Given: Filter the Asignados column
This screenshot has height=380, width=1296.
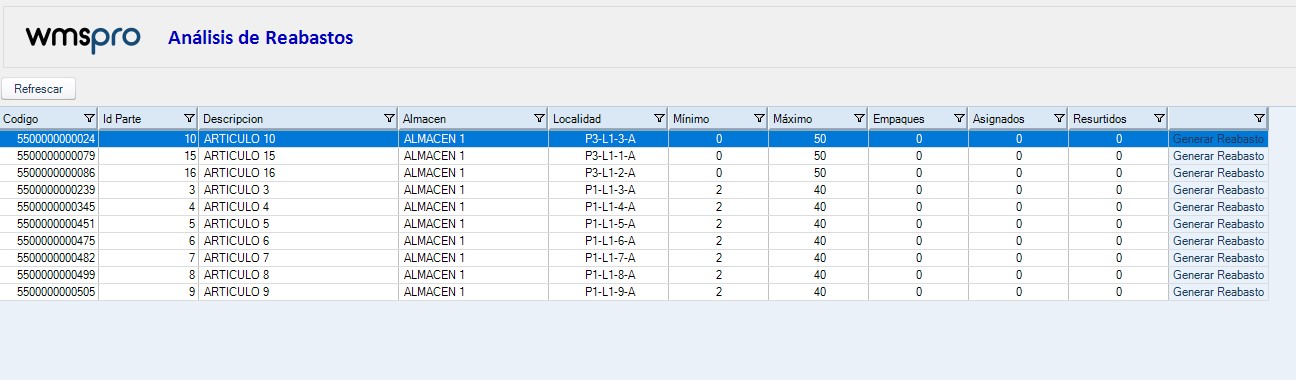Looking at the screenshot, I should [1059, 119].
